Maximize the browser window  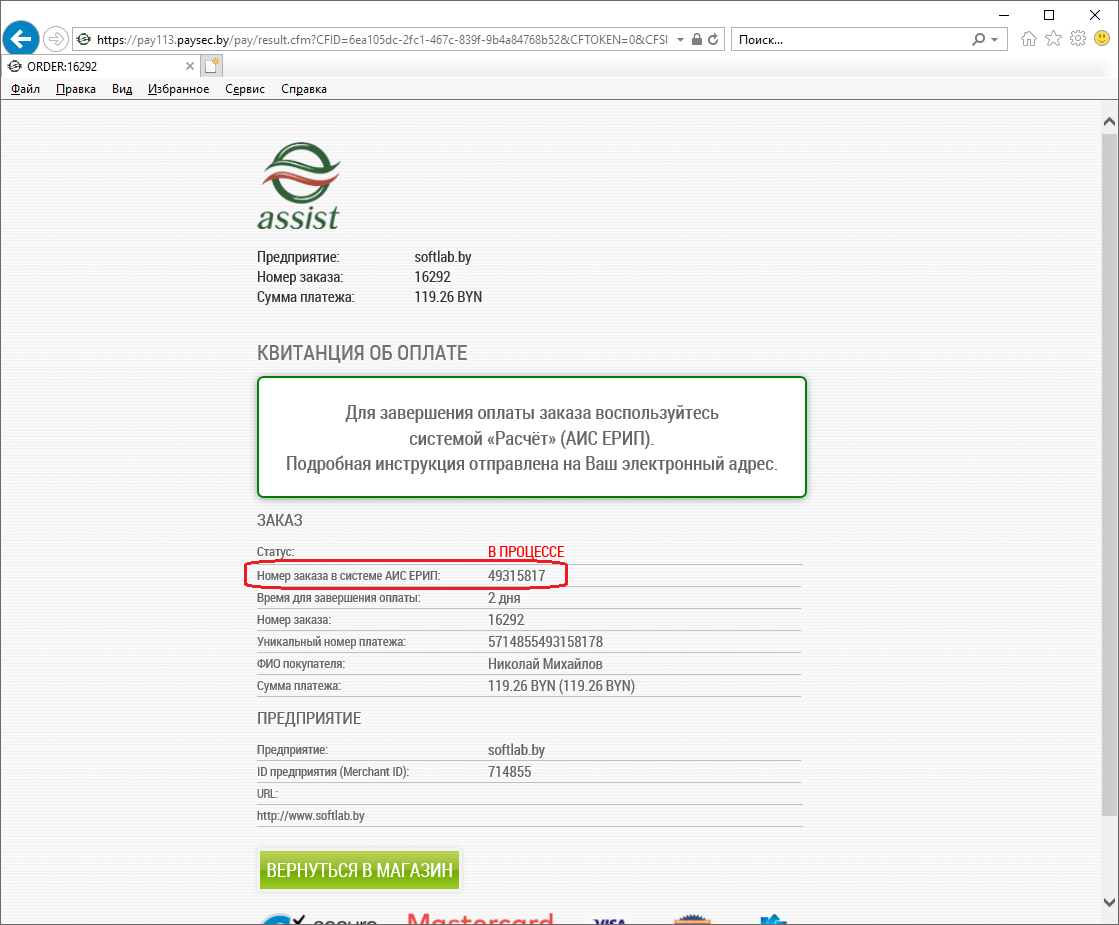[1049, 15]
